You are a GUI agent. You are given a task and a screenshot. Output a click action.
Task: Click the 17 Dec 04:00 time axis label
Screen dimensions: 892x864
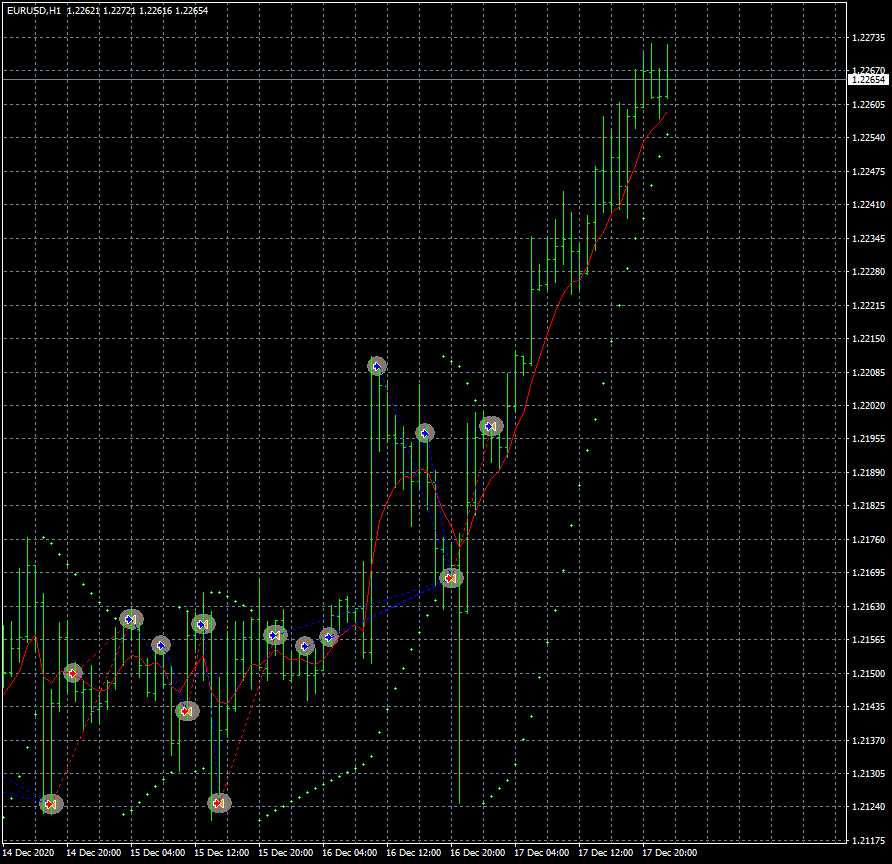[x=542, y=853]
